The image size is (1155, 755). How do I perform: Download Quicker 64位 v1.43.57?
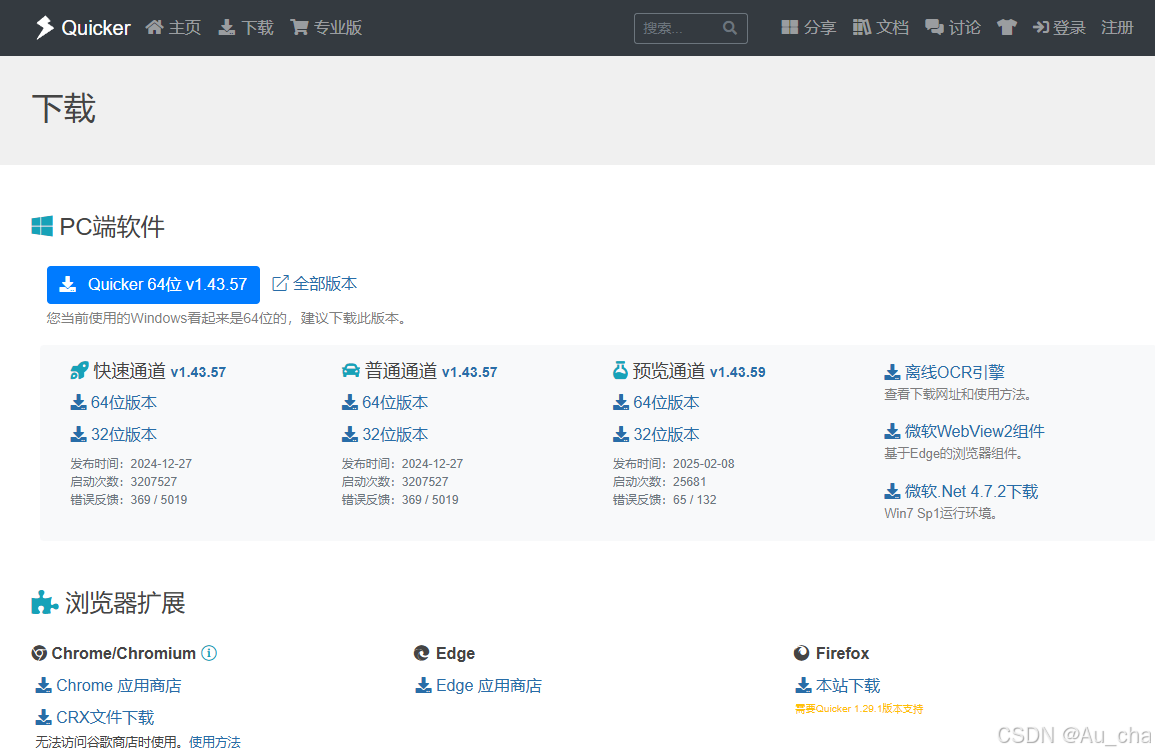152,284
